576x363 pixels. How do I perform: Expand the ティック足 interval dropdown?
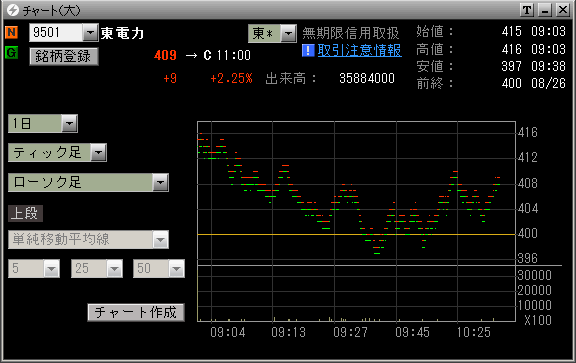98,152
